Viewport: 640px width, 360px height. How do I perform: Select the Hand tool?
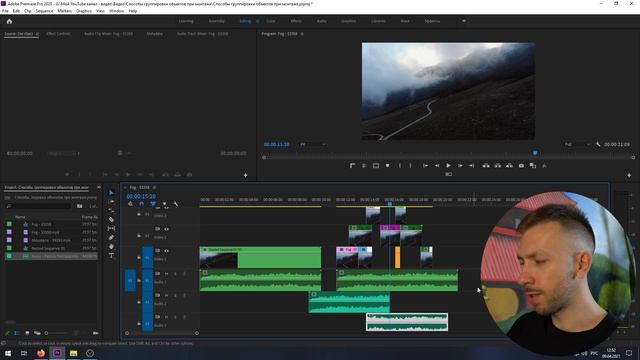pos(111,247)
